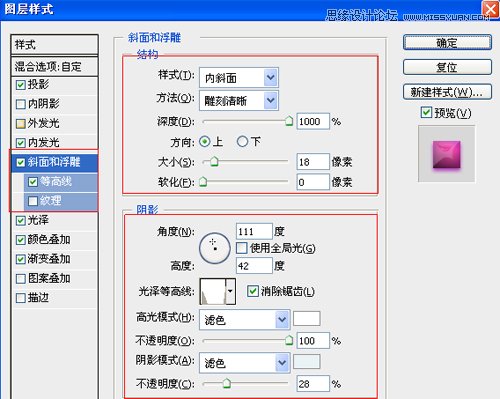Screen dimensions: 500x399
Task: Click highlight opacity field showing 100
Action: 313,341
